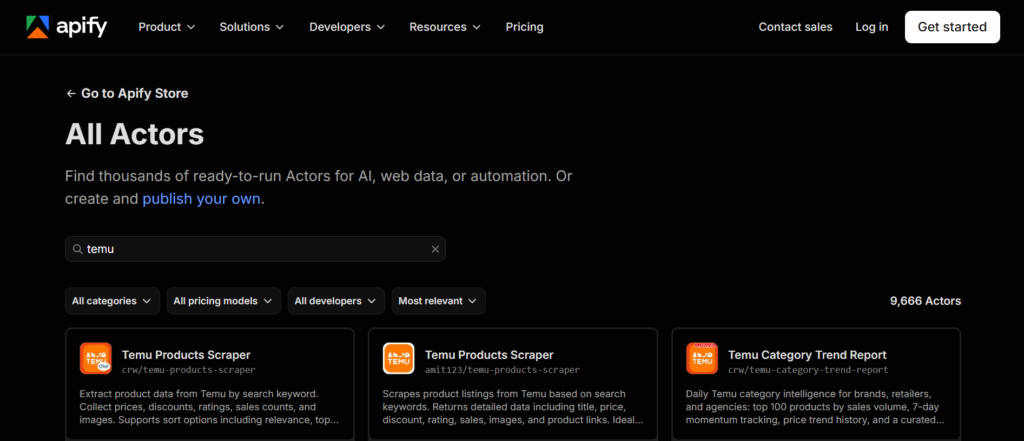Click the Get started button

[x=952, y=27]
